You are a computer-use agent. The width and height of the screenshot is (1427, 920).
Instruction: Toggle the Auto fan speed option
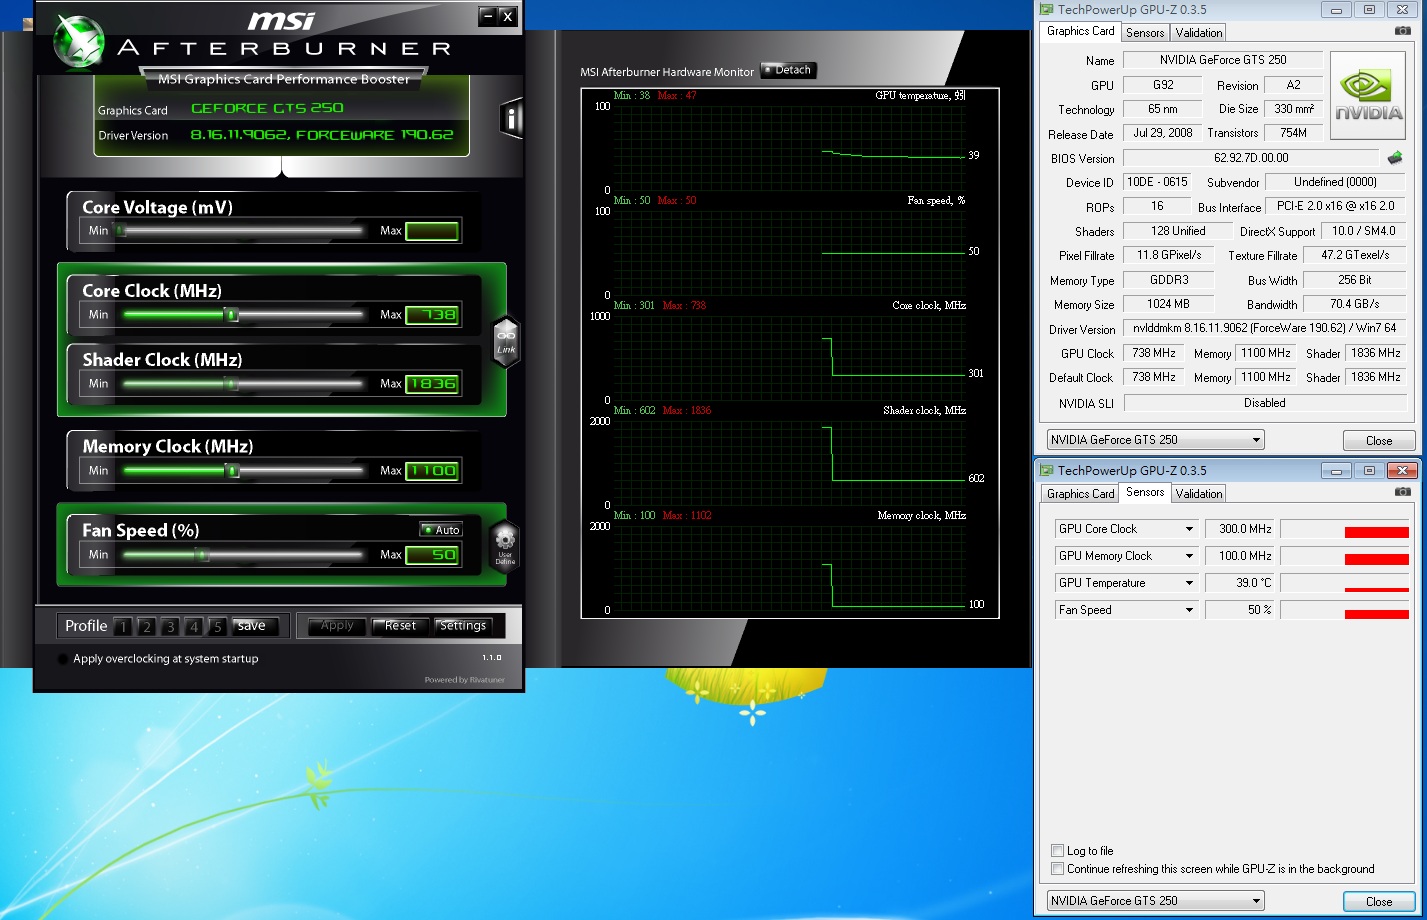point(440,530)
